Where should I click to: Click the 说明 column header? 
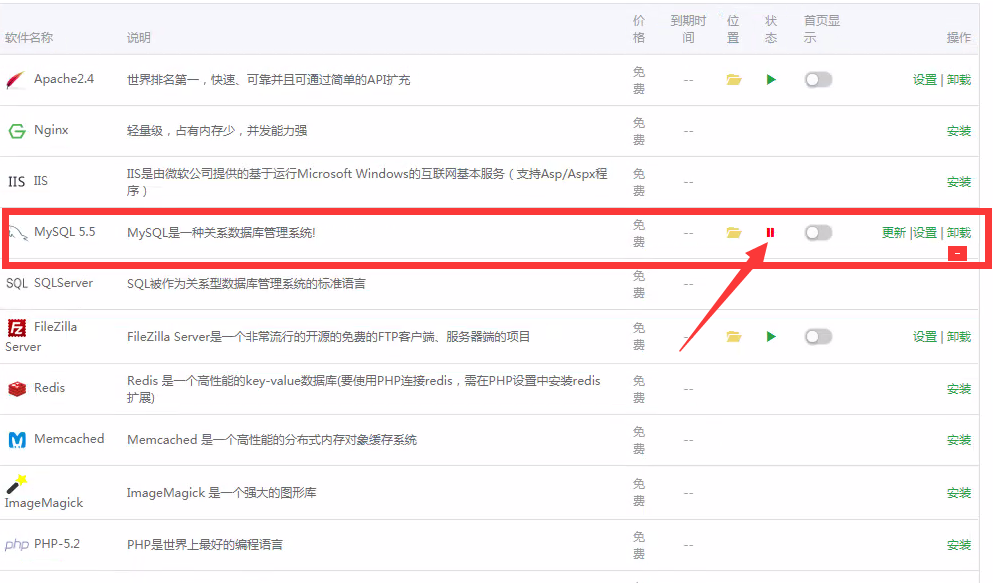(x=139, y=38)
